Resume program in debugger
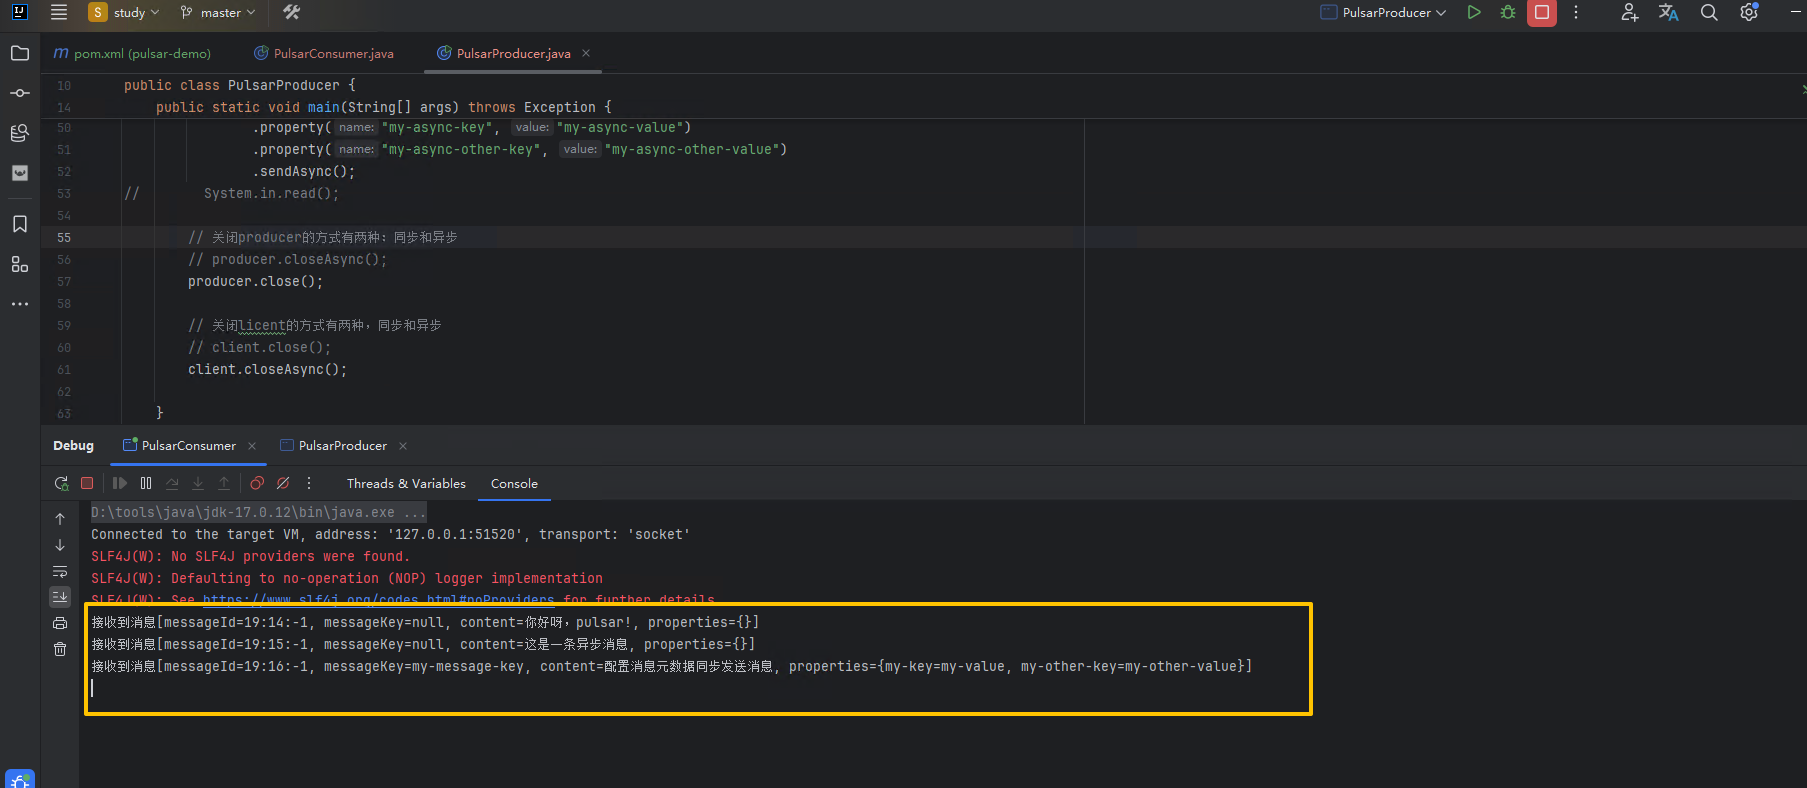The width and height of the screenshot is (1807, 788). click(x=120, y=483)
